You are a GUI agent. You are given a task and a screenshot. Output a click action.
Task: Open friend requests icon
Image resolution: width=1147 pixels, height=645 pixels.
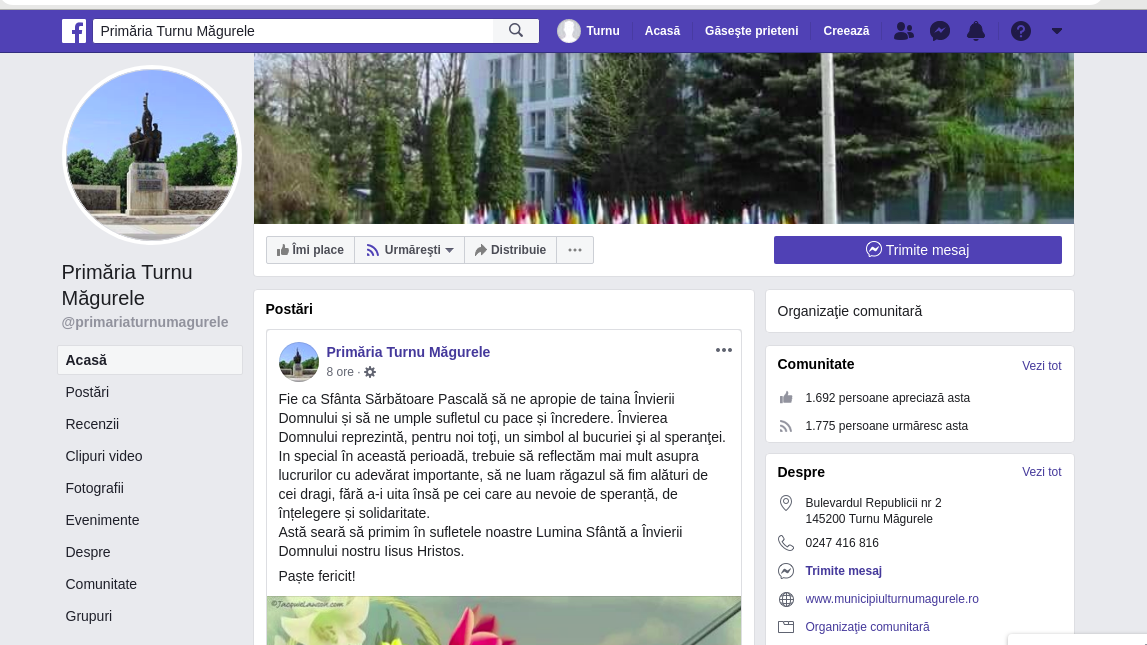pos(904,31)
